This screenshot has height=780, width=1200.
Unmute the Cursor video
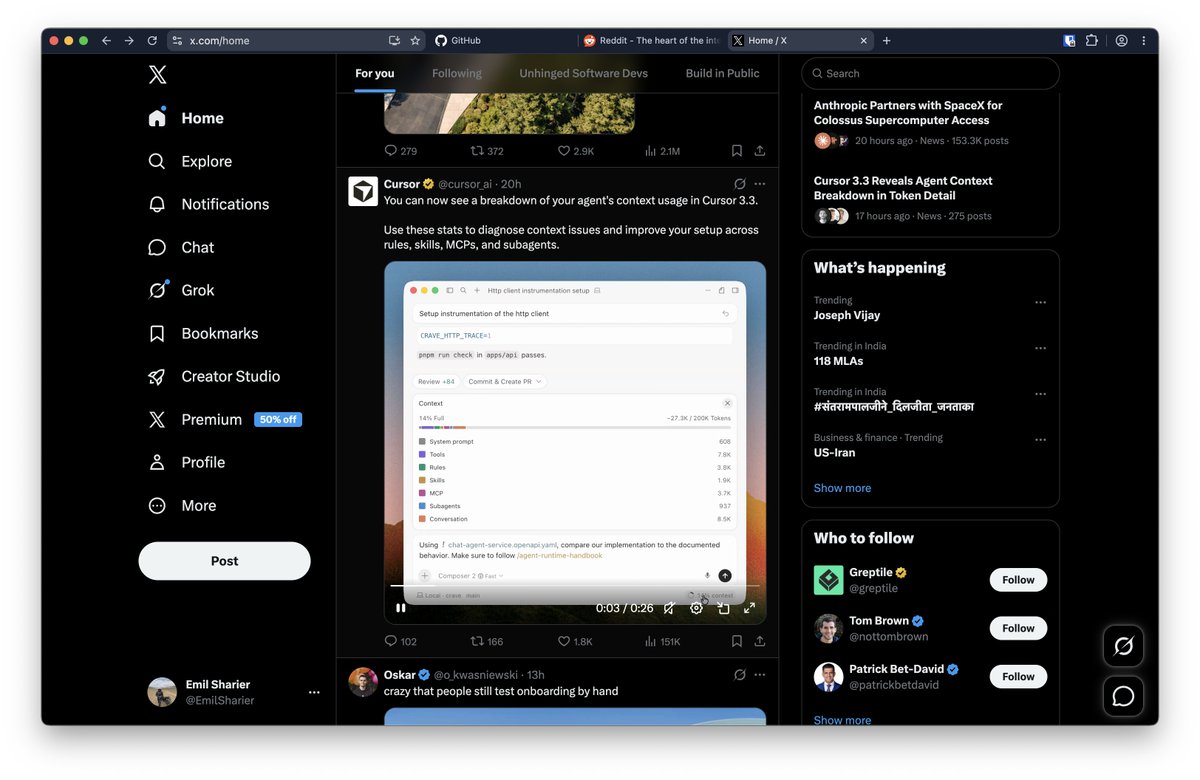coord(669,608)
